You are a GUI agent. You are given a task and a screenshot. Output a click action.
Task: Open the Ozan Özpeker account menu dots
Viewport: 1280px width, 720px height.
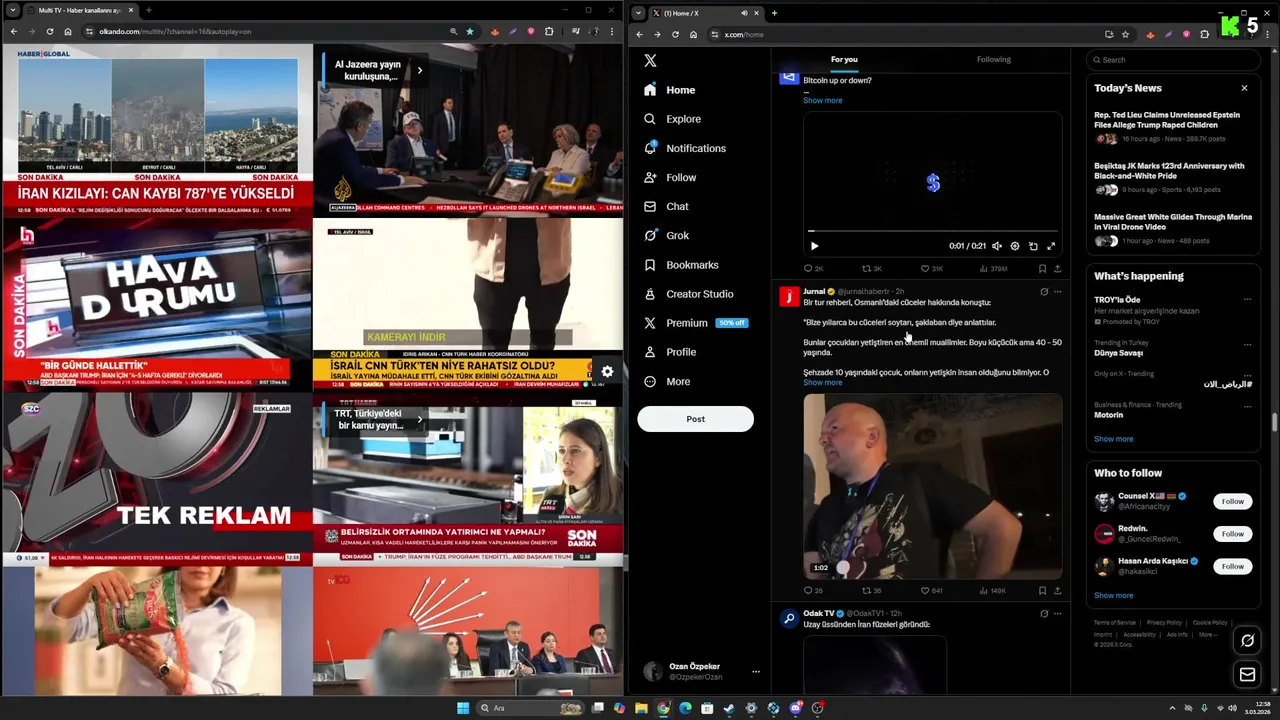[755, 672]
